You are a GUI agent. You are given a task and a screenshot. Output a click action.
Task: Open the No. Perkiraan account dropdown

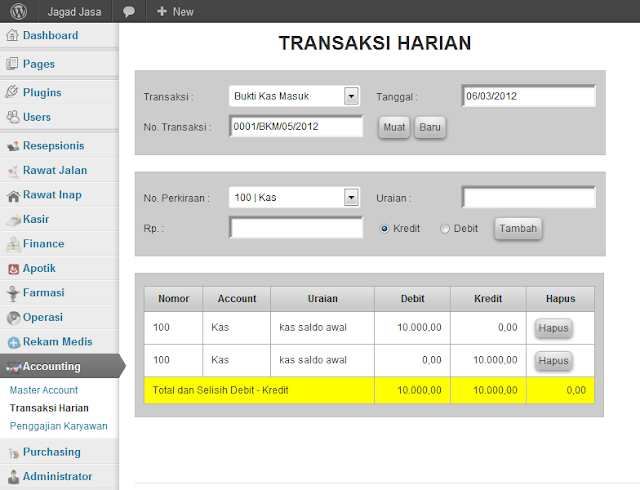click(294, 198)
